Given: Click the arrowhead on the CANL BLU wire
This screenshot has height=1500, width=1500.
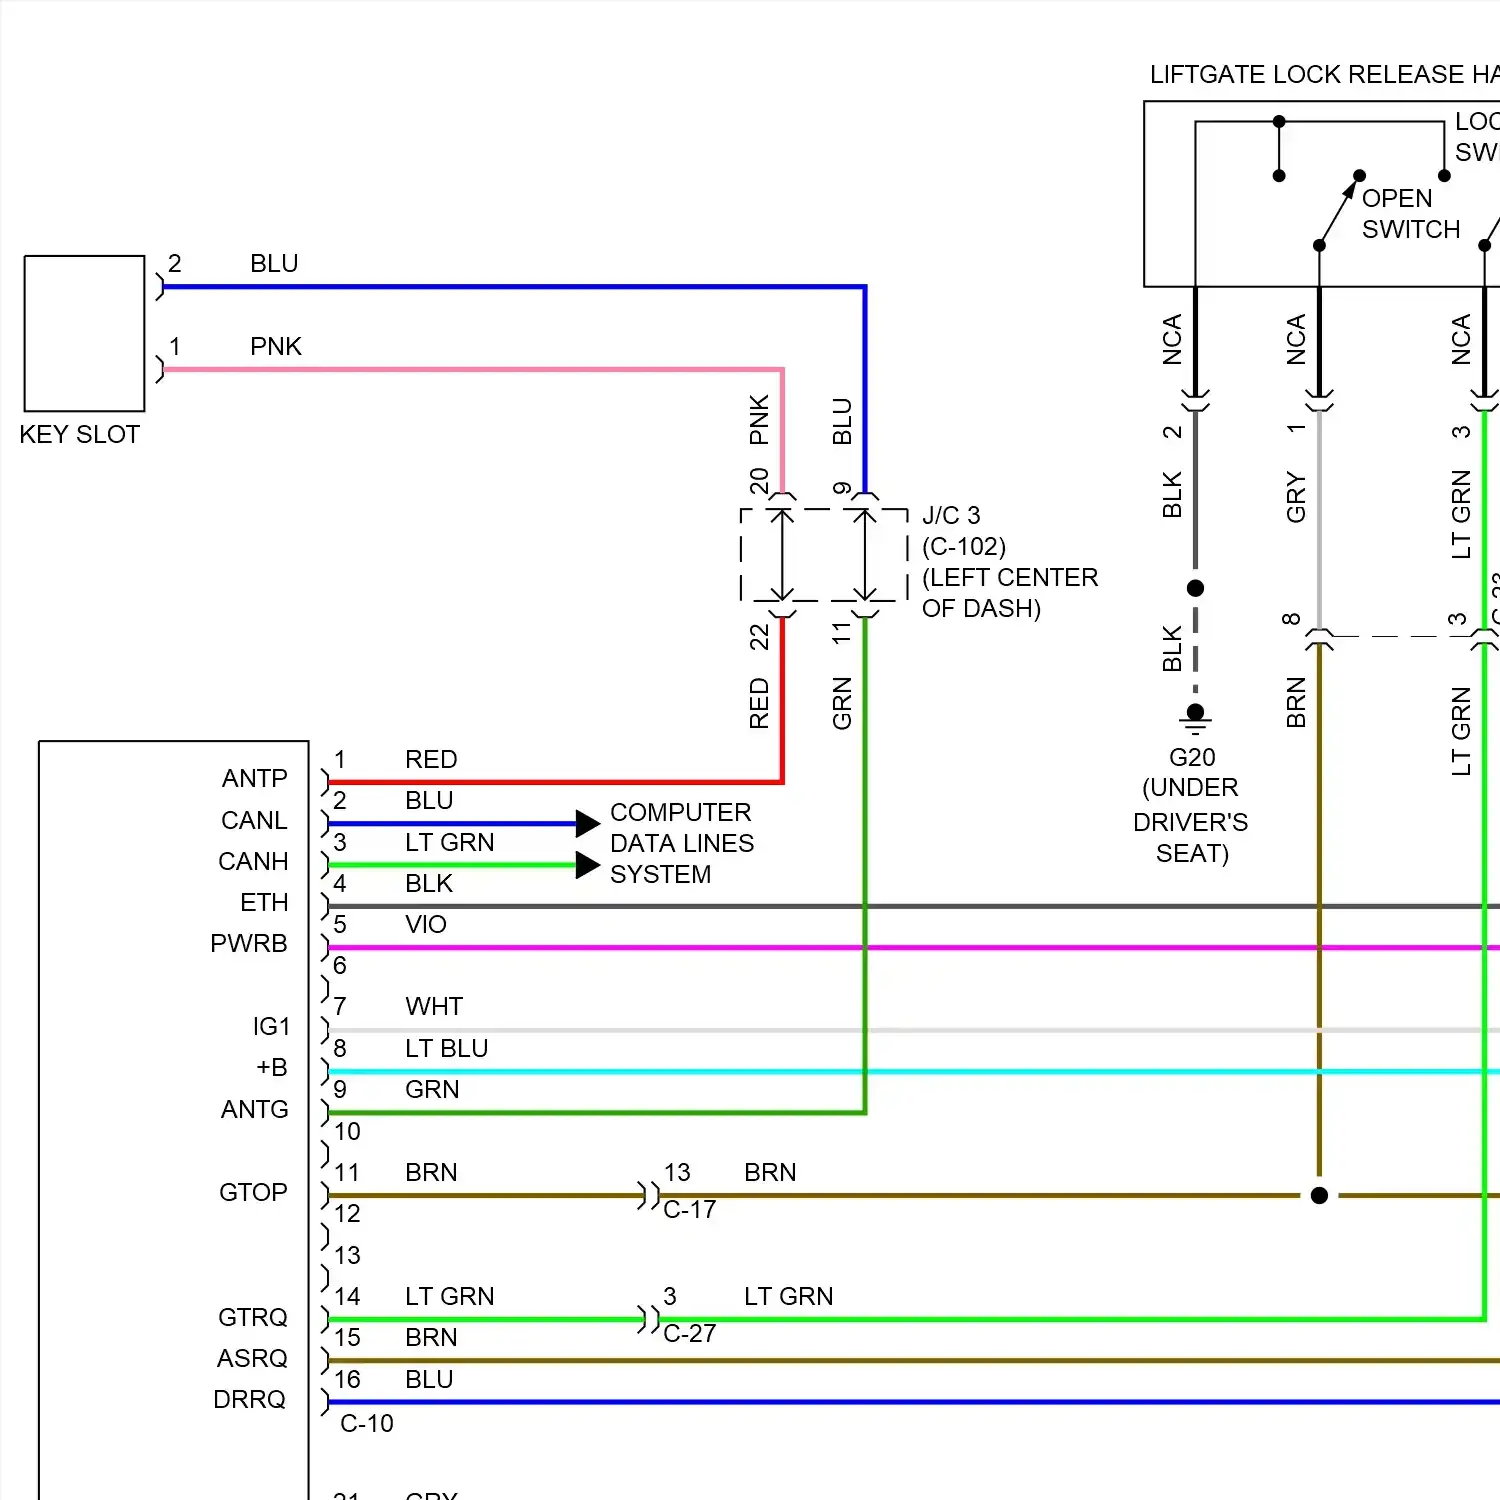Looking at the screenshot, I should pyautogui.click(x=588, y=824).
